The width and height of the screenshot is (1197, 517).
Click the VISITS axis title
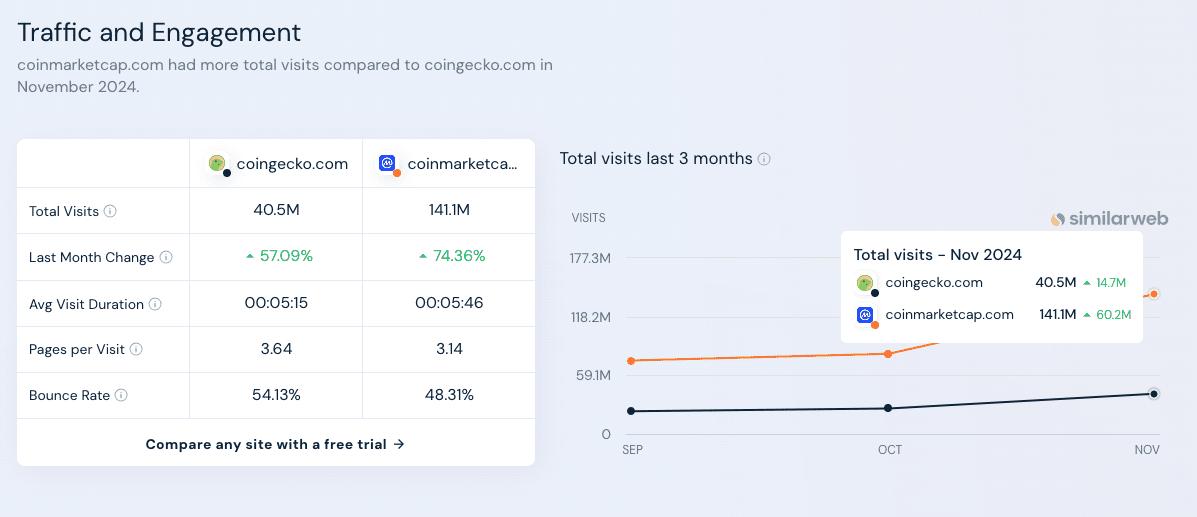(x=589, y=218)
